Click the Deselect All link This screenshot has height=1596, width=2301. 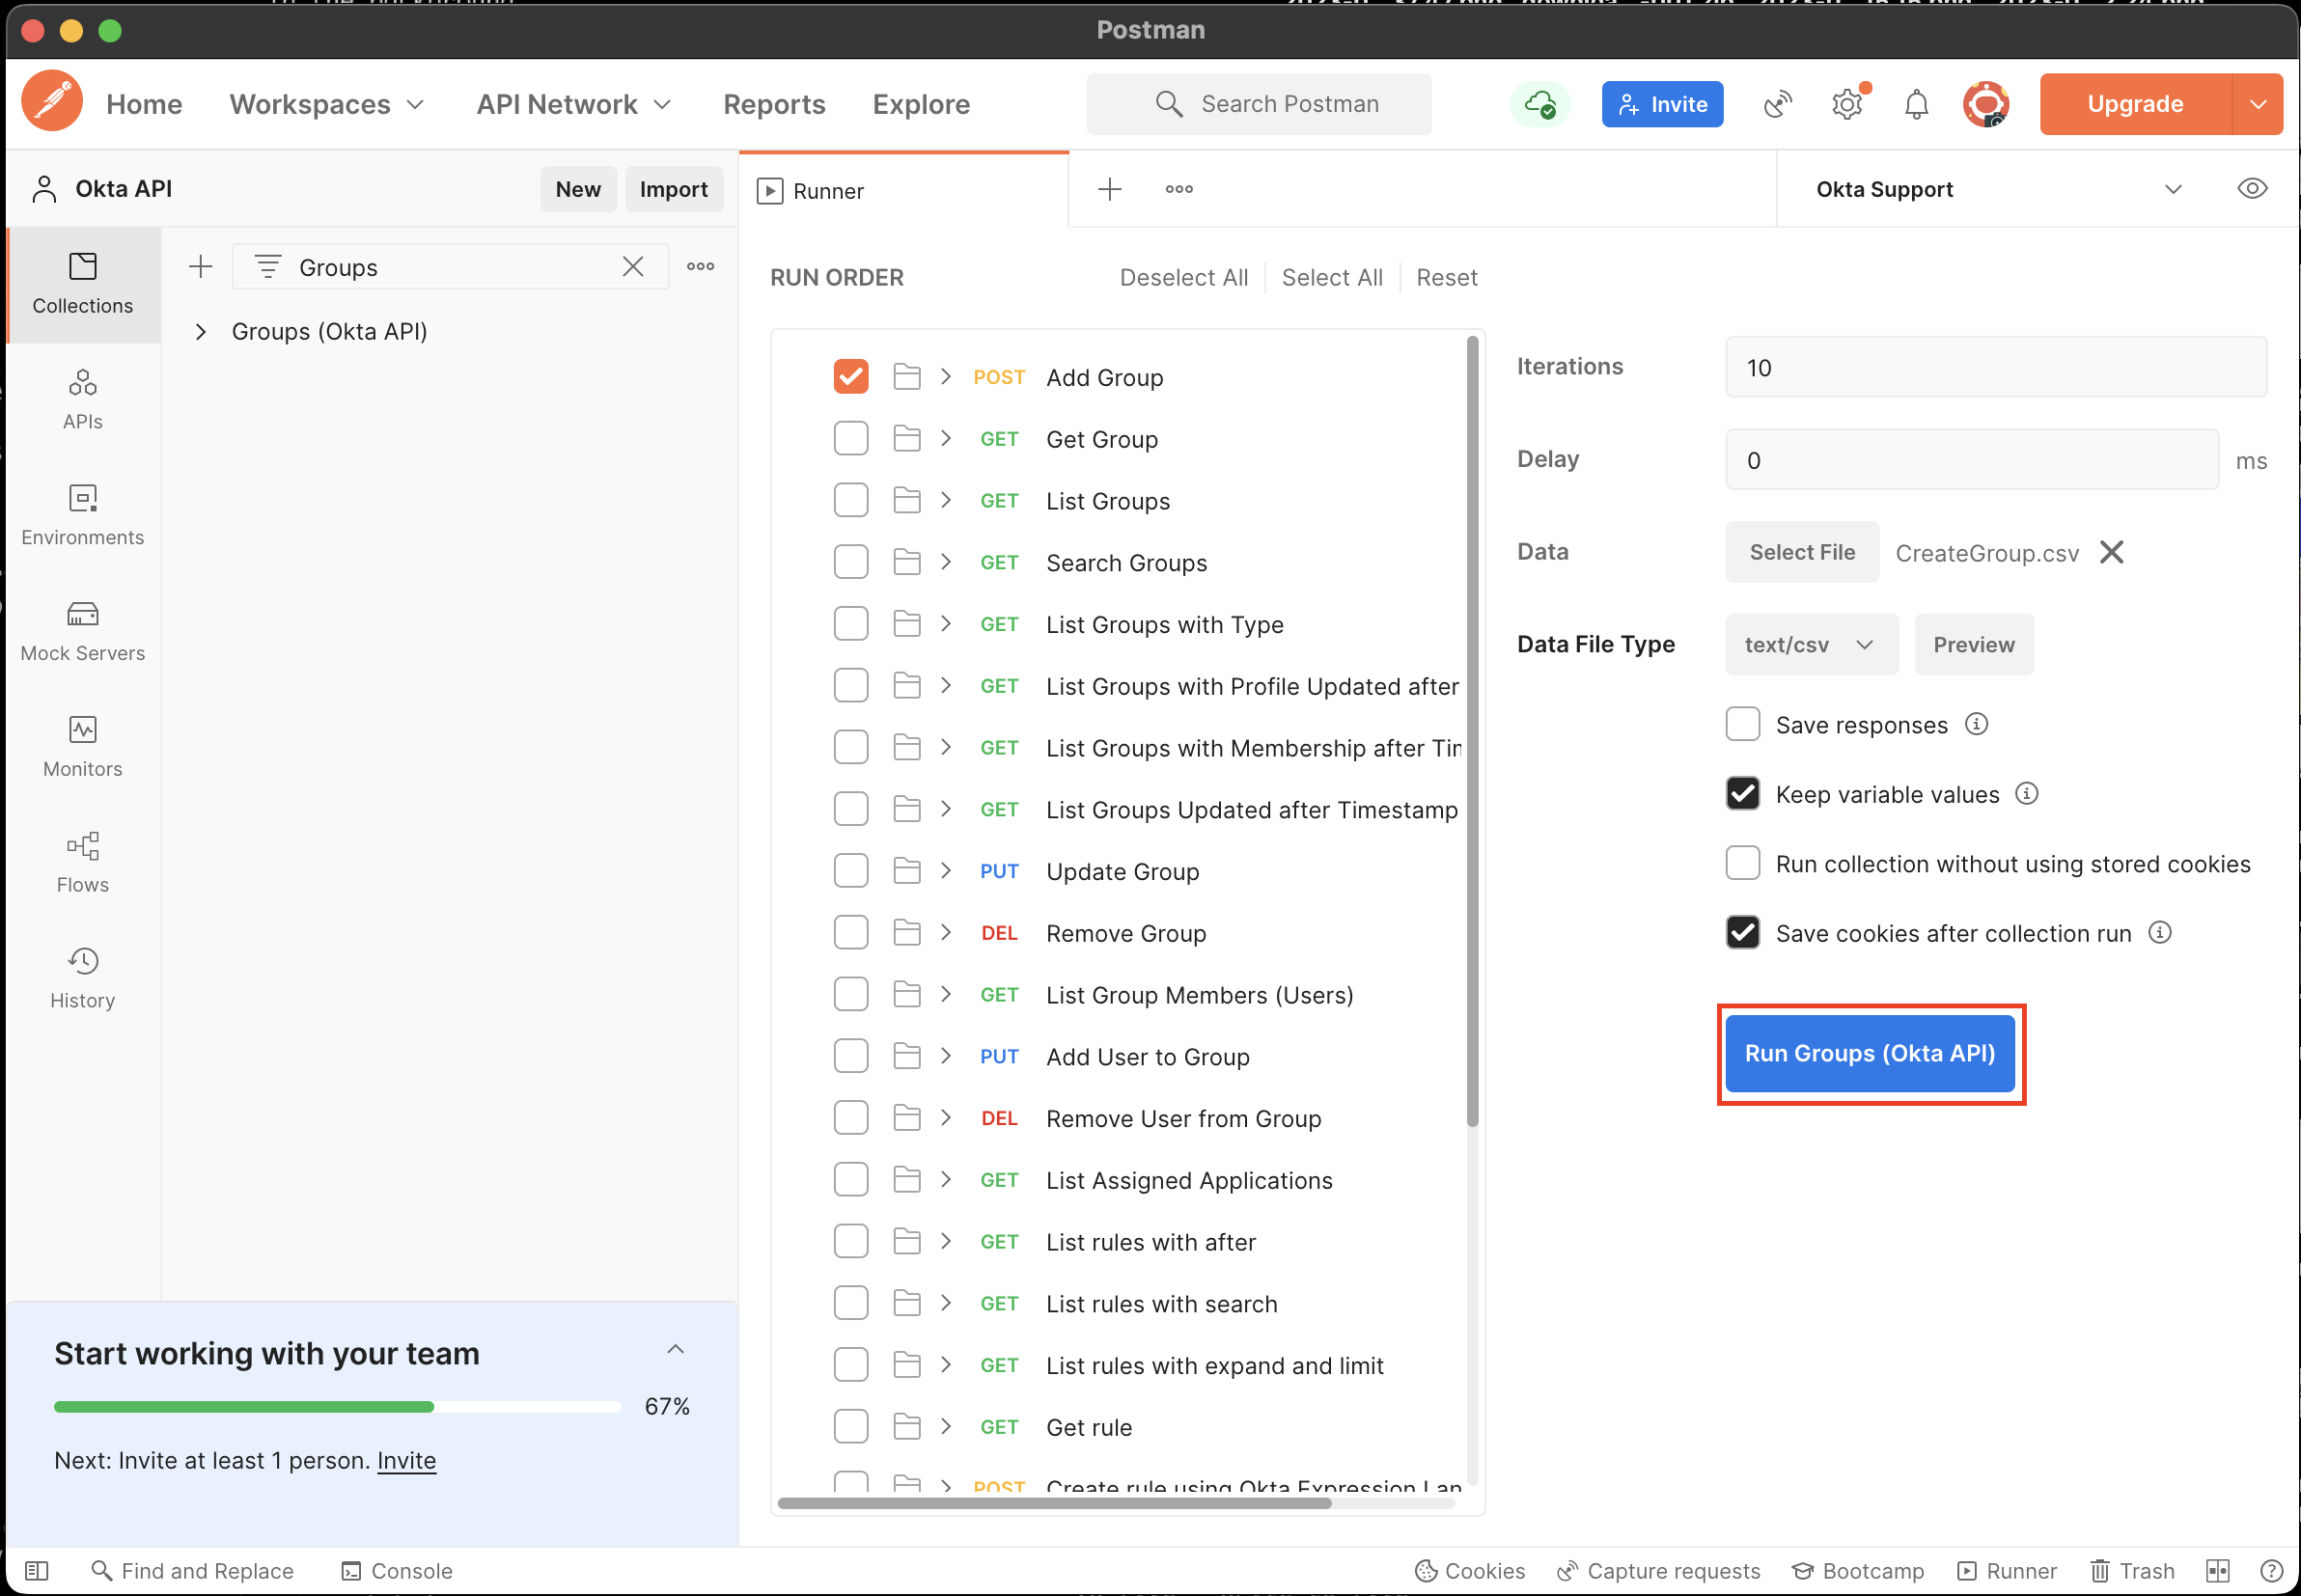pos(1183,277)
